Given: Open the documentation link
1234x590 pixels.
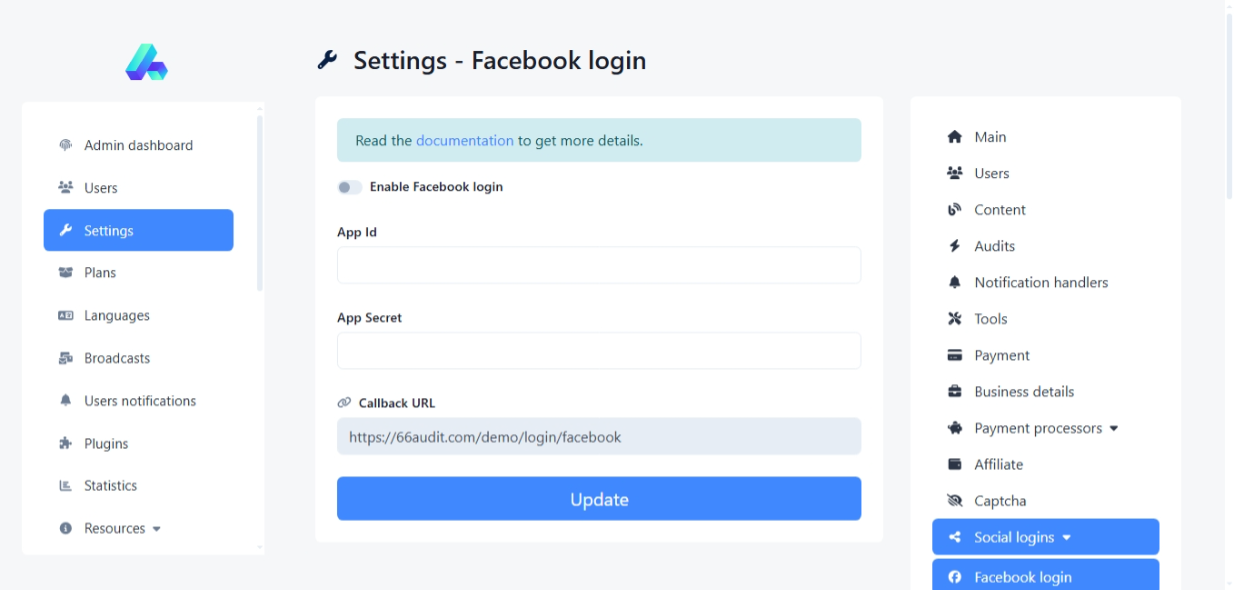Looking at the screenshot, I should pos(464,141).
